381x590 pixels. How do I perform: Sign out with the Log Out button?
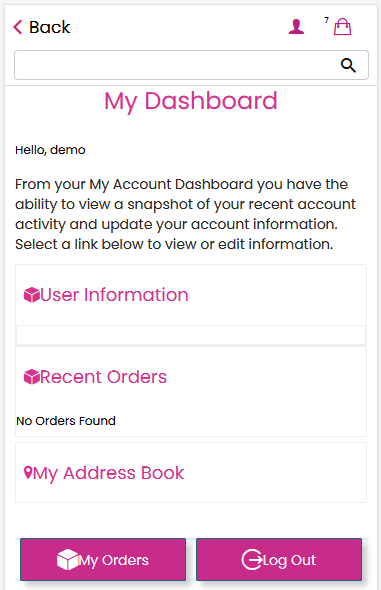click(x=279, y=560)
